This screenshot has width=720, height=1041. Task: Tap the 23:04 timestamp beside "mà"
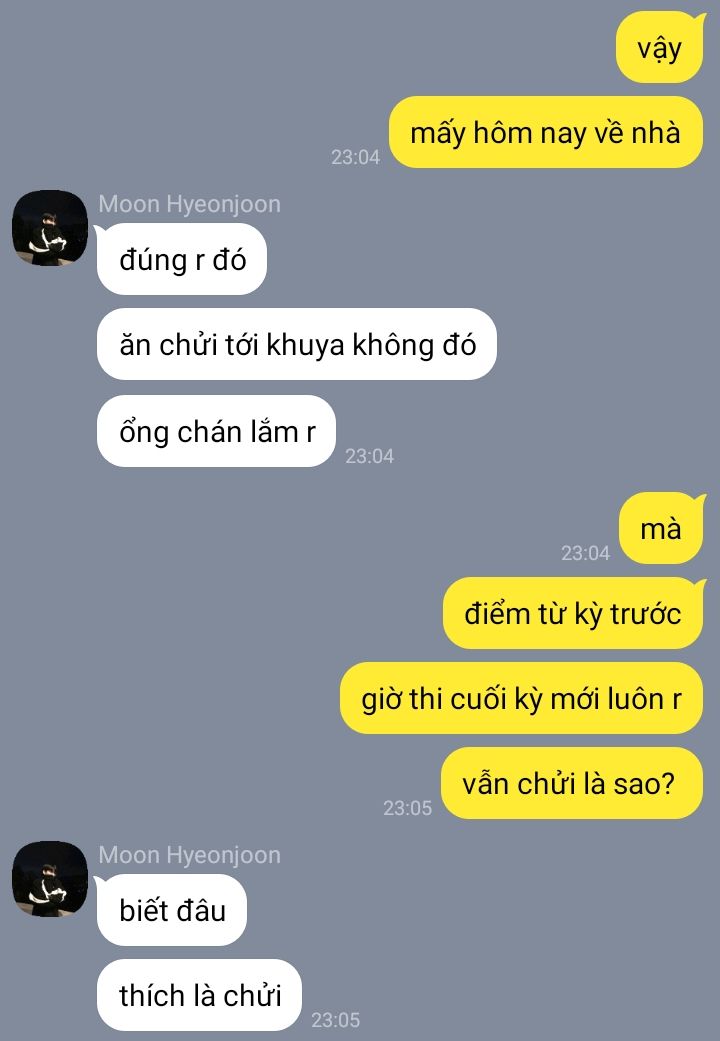[x=585, y=553]
